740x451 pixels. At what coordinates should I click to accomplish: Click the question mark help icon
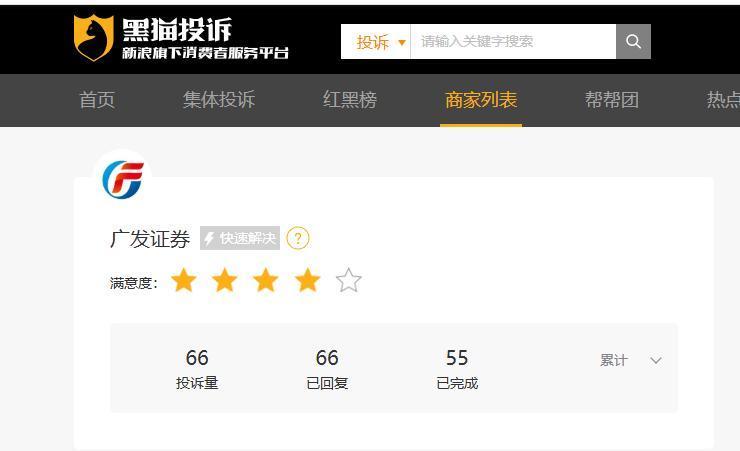[298, 238]
